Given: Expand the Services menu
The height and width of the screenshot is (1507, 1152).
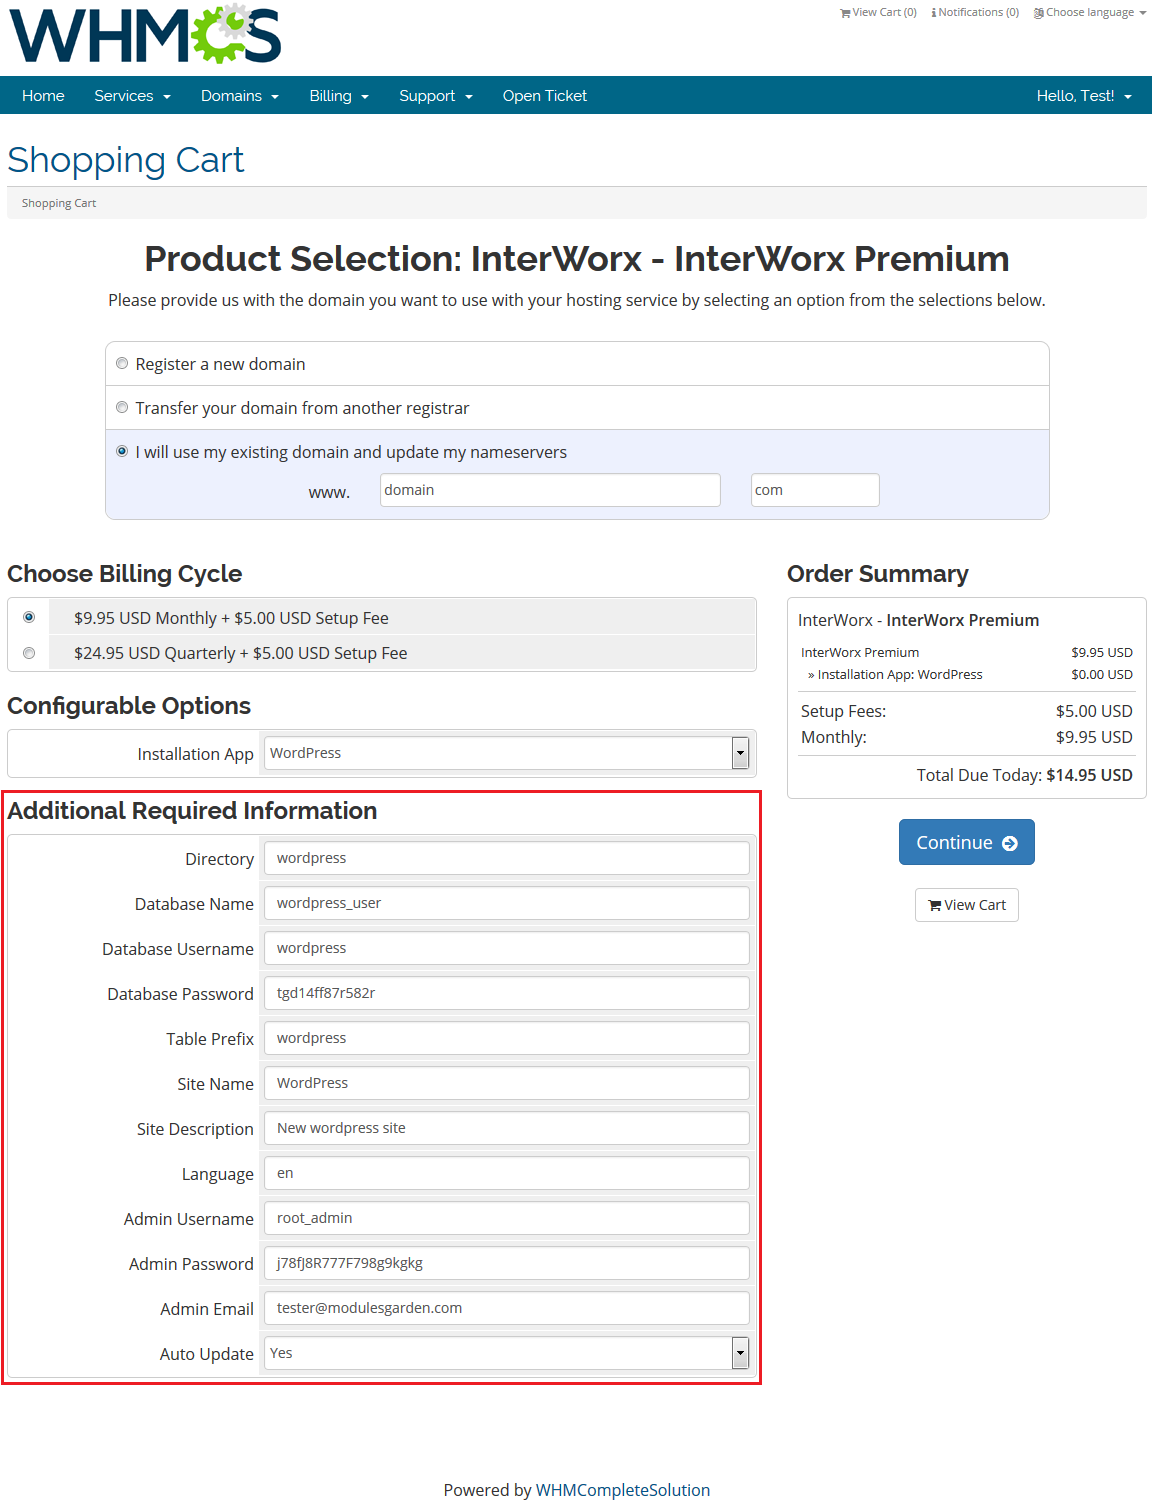Looking at the screenshot, I should (x=133, y=96).
